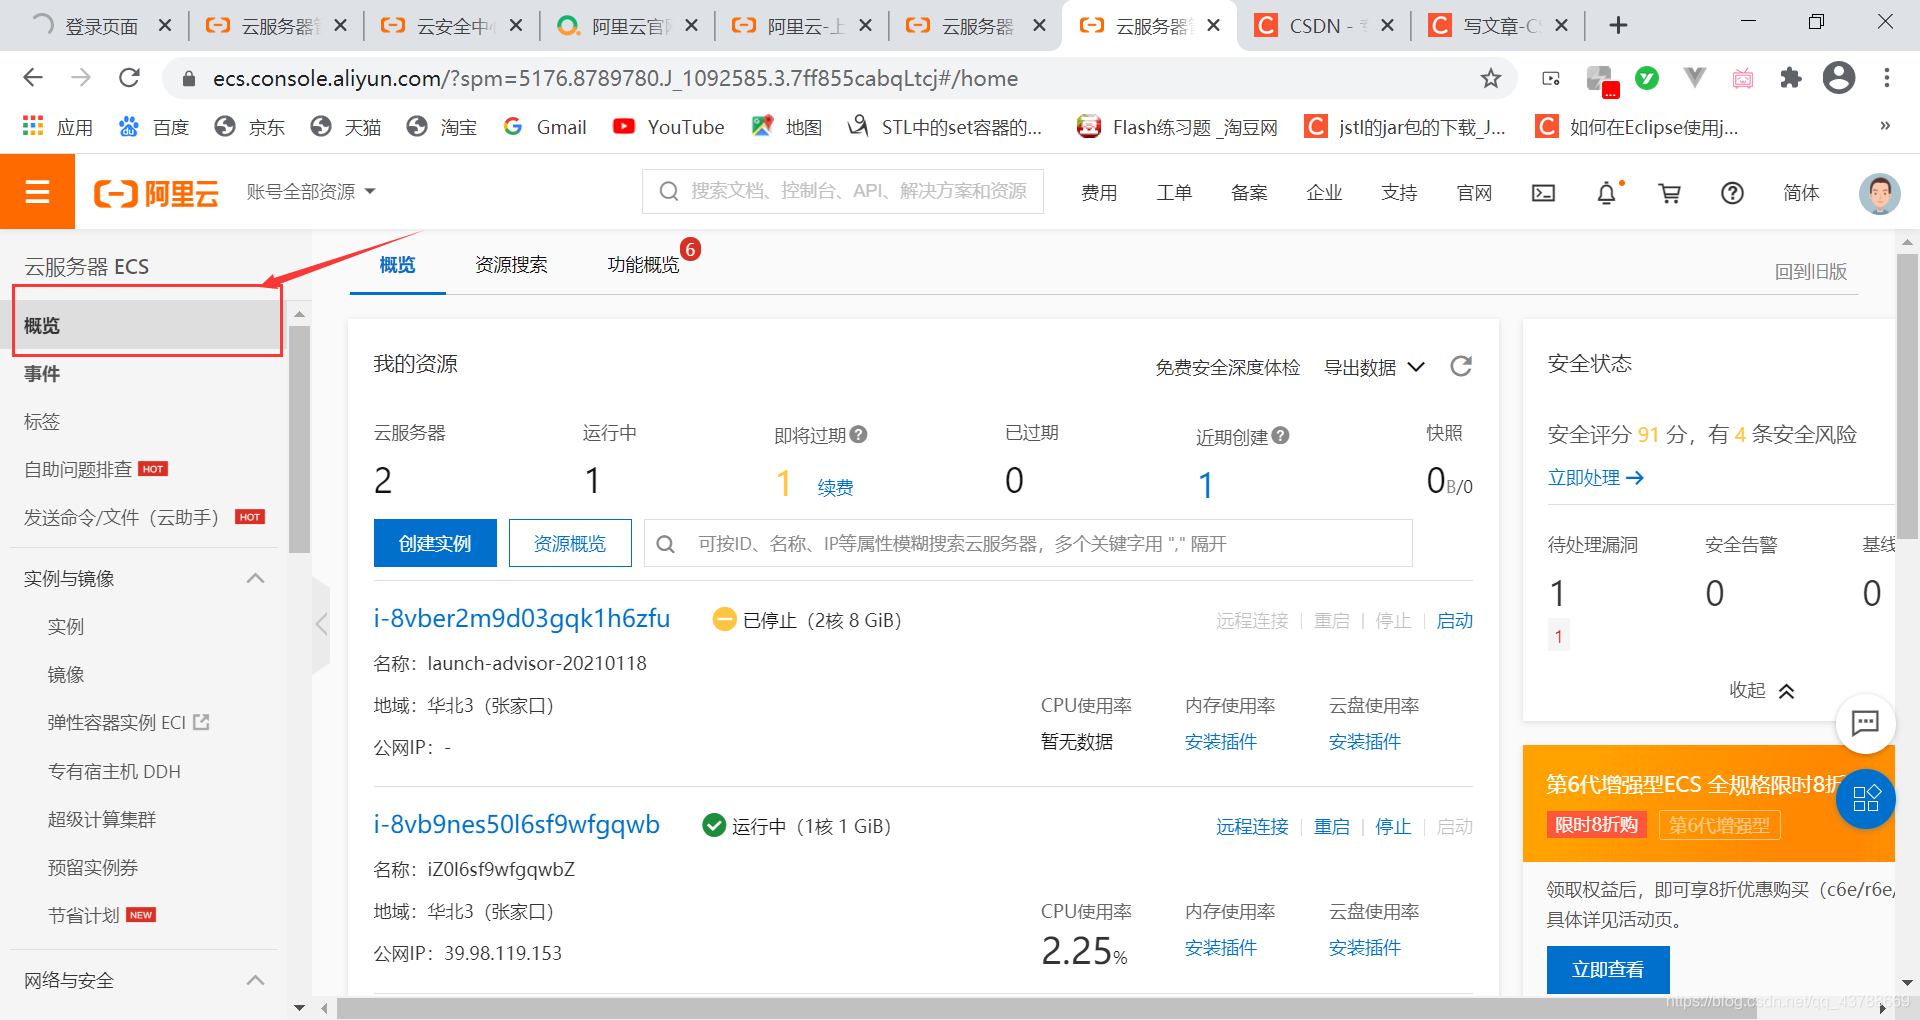
Task: Go back in browser history
Action: (33, 78)
